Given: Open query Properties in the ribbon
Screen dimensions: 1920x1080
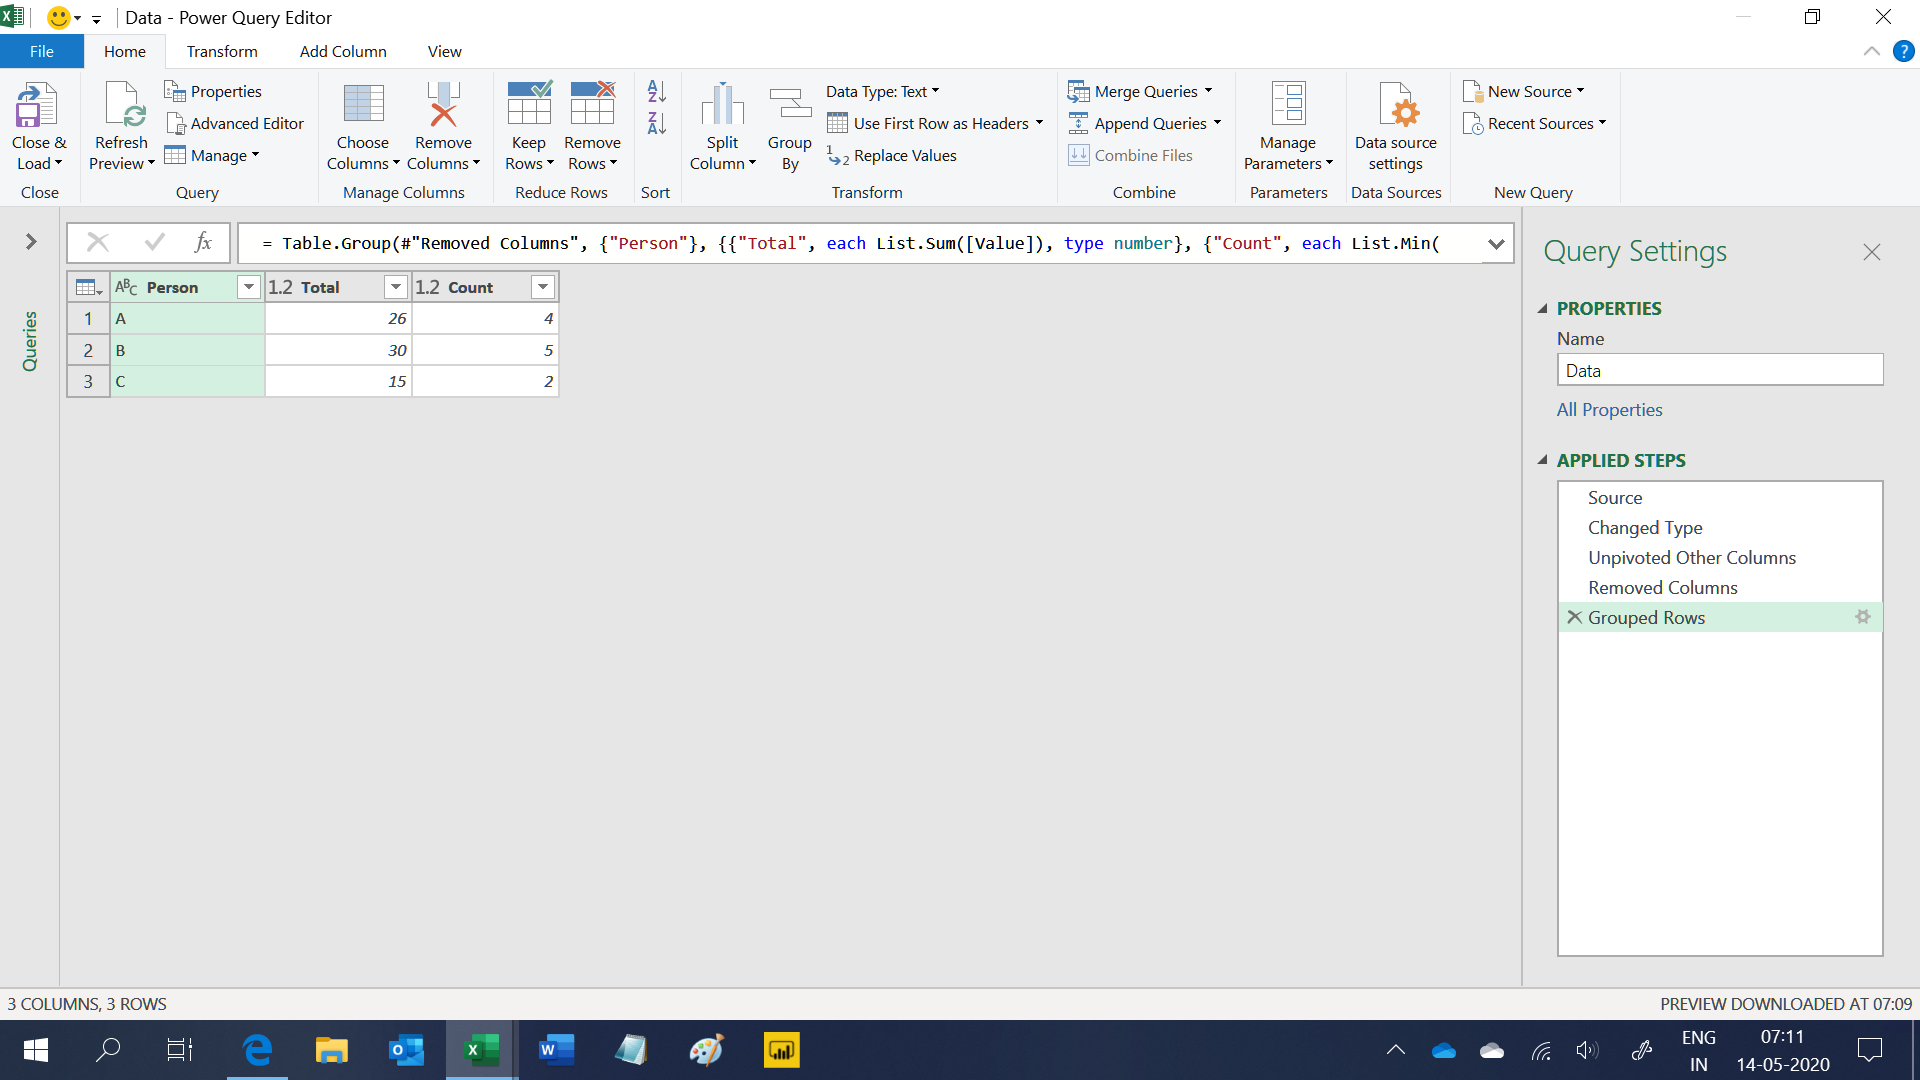Looking at the screenshot, I should (214, 91).
